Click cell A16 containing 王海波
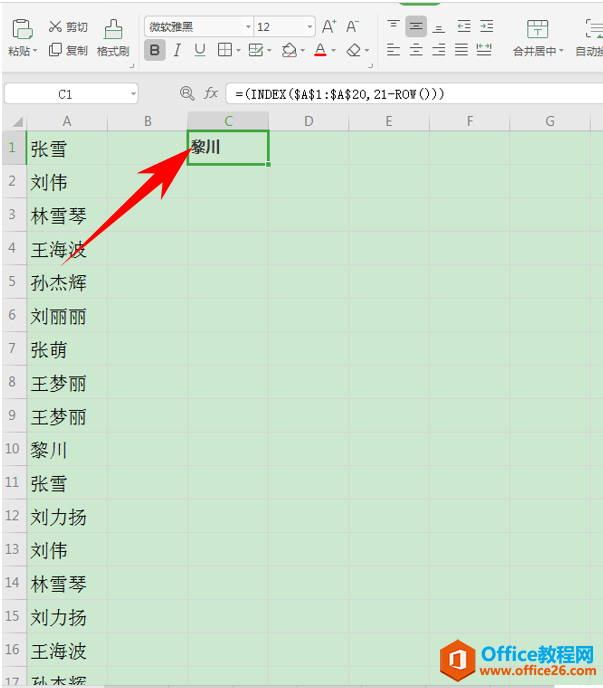Screen dimensions: 603x688 click(67, 650)
